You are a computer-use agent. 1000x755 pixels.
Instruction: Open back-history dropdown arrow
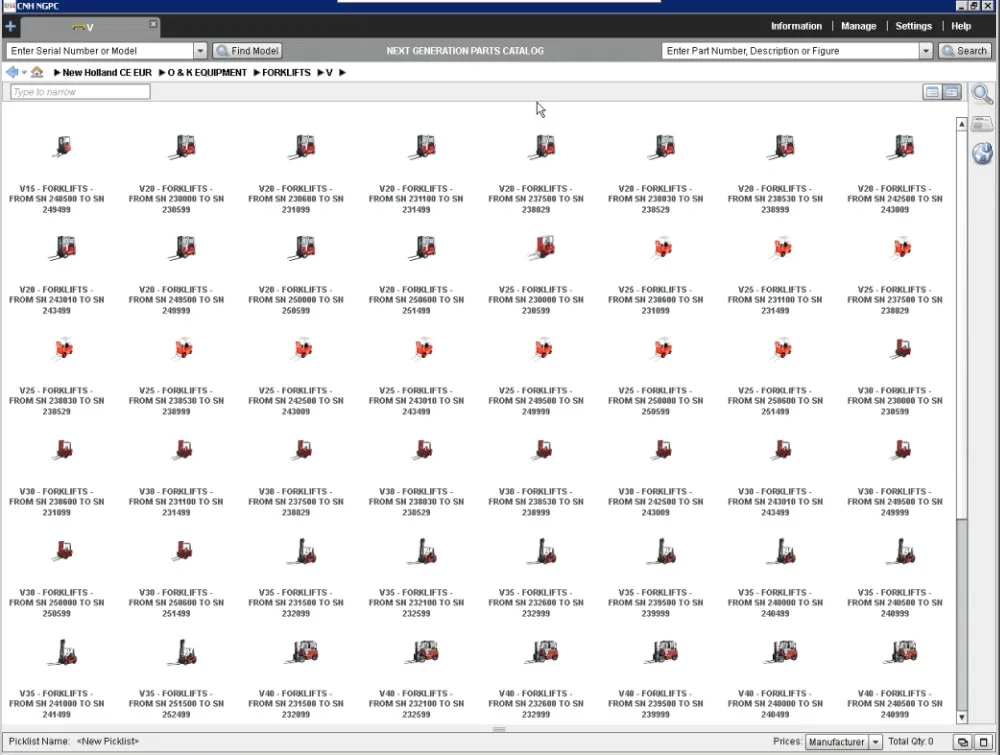click(24, 73)
